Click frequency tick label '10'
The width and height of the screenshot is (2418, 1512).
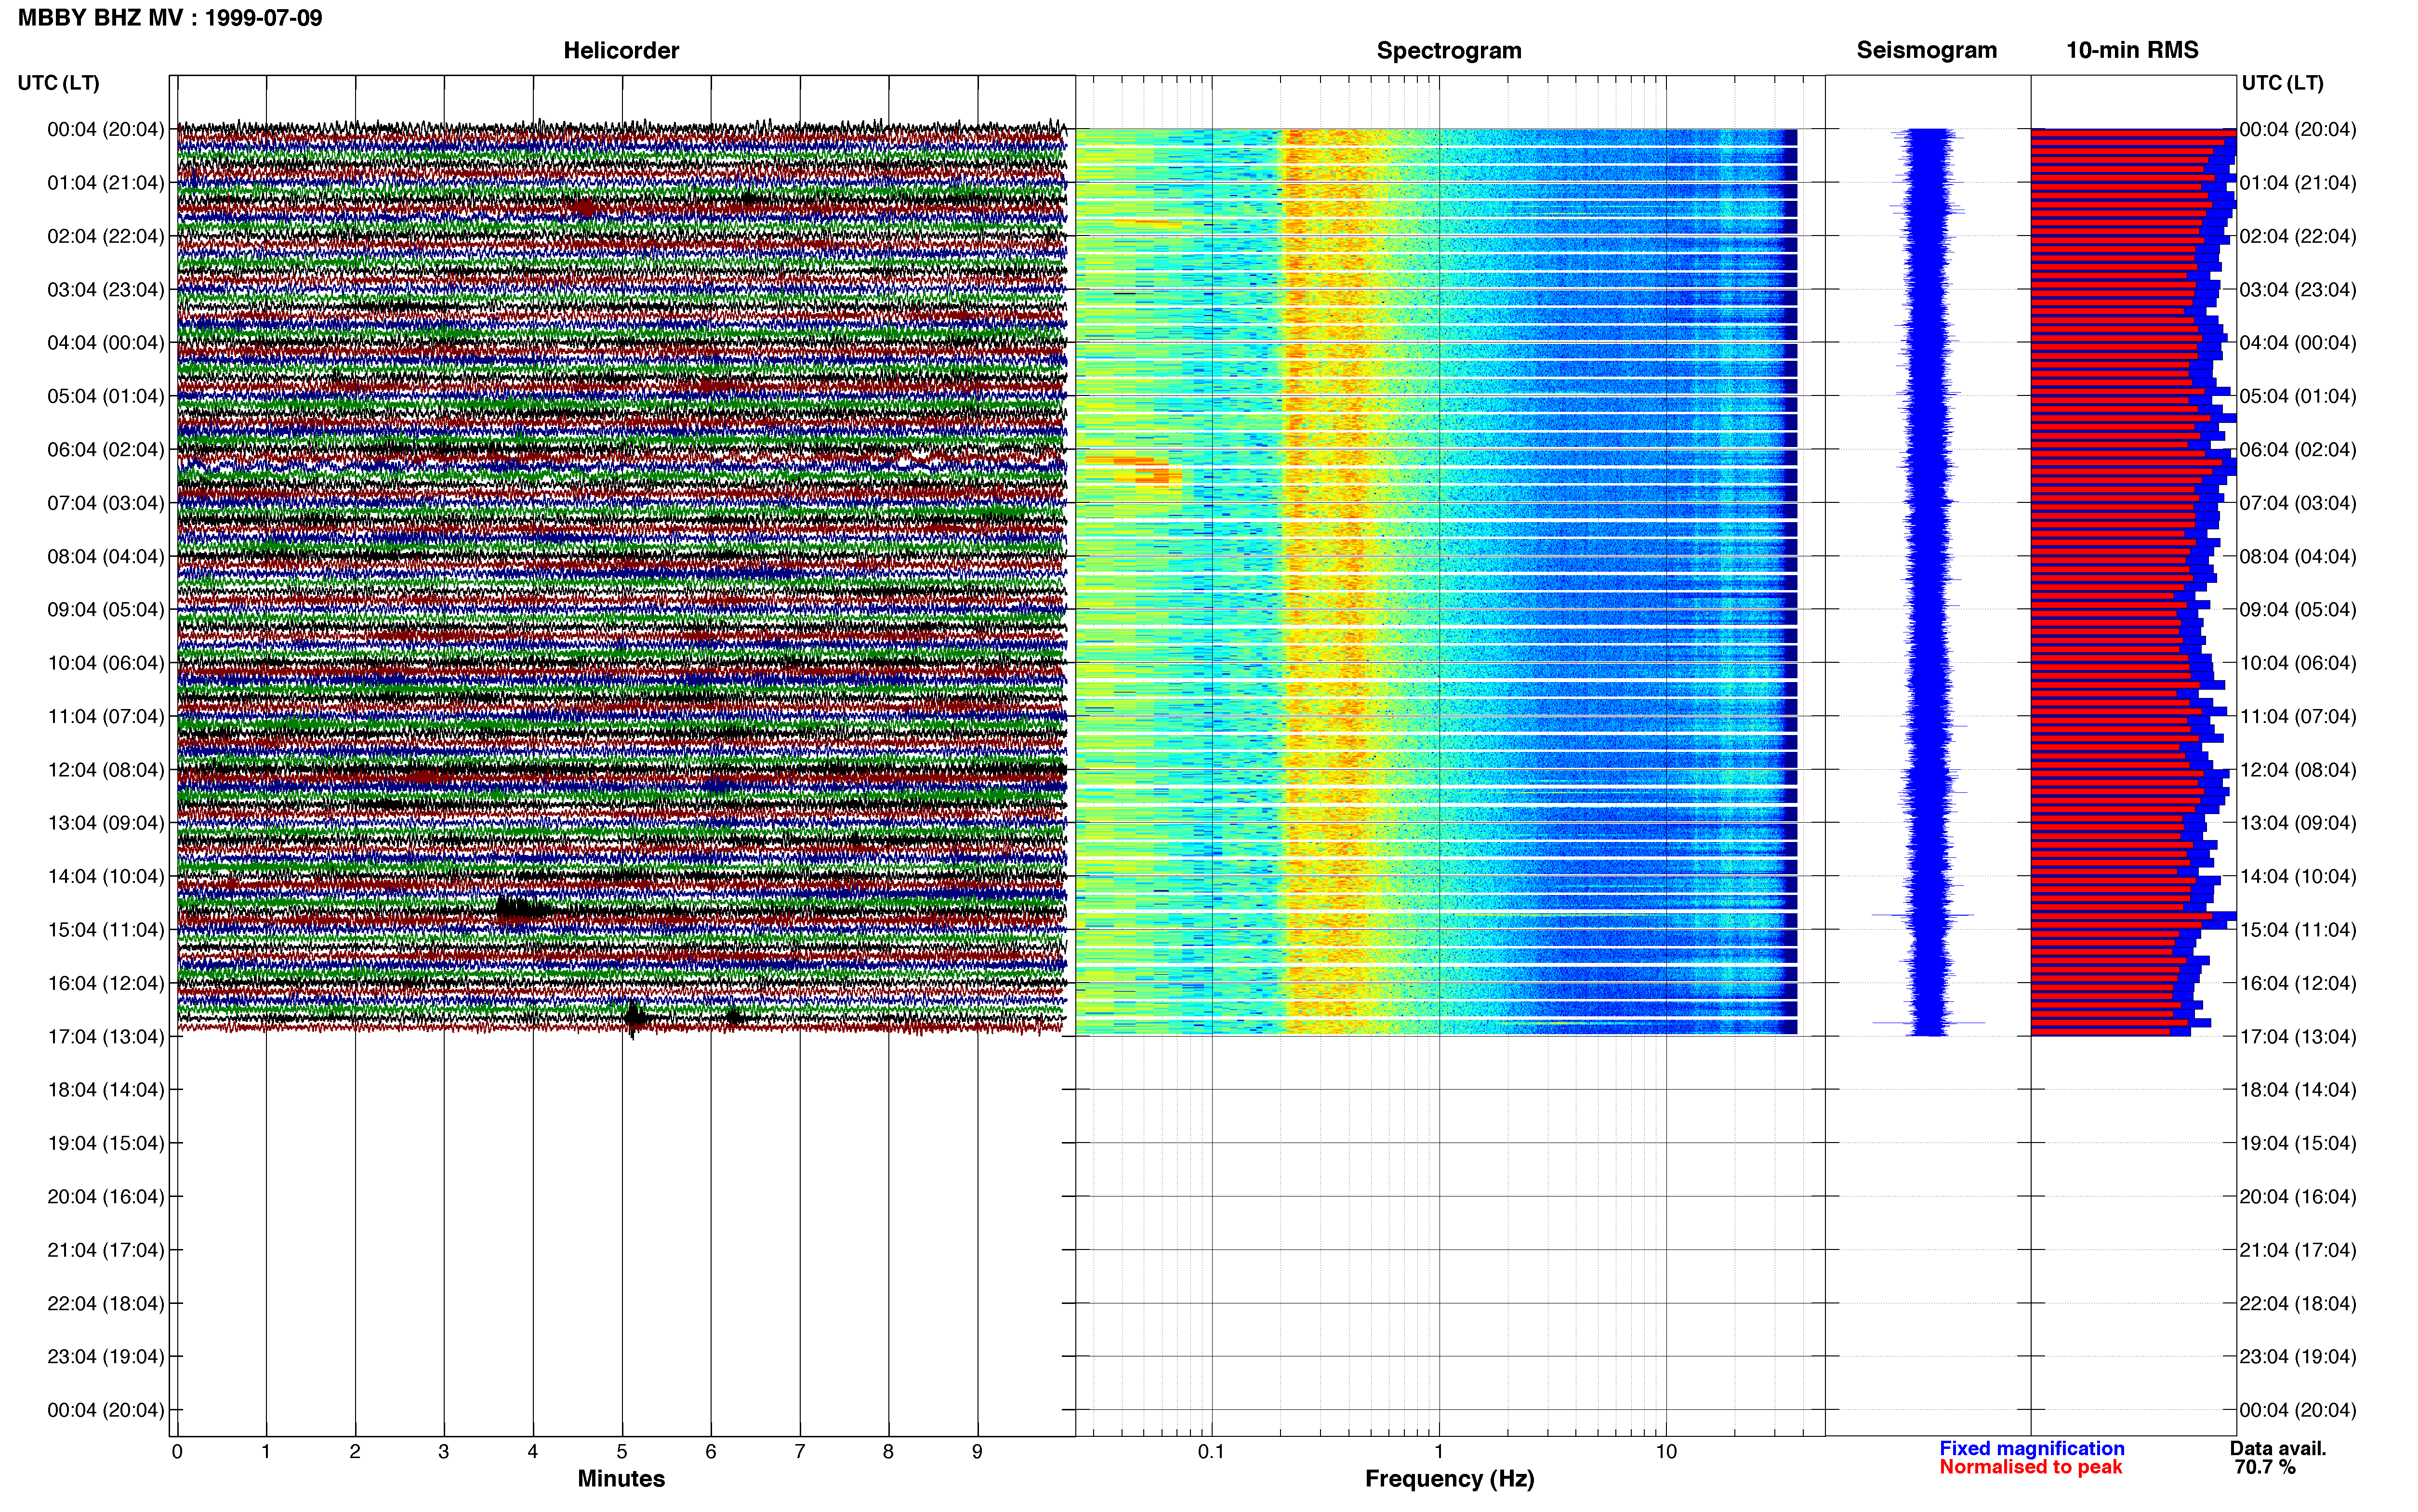1666,1452
